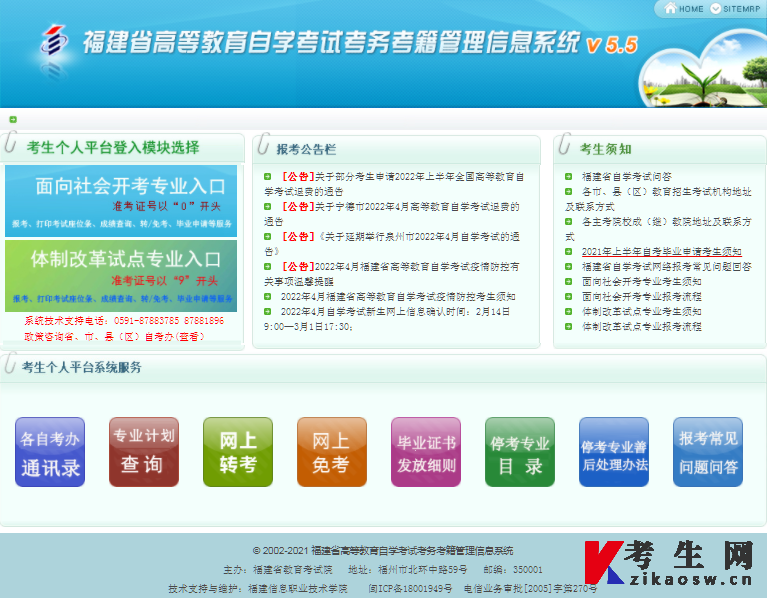Open the 报考常见问题问答 tile
This screenshot has height=598, width=767.
pos(708,452)
